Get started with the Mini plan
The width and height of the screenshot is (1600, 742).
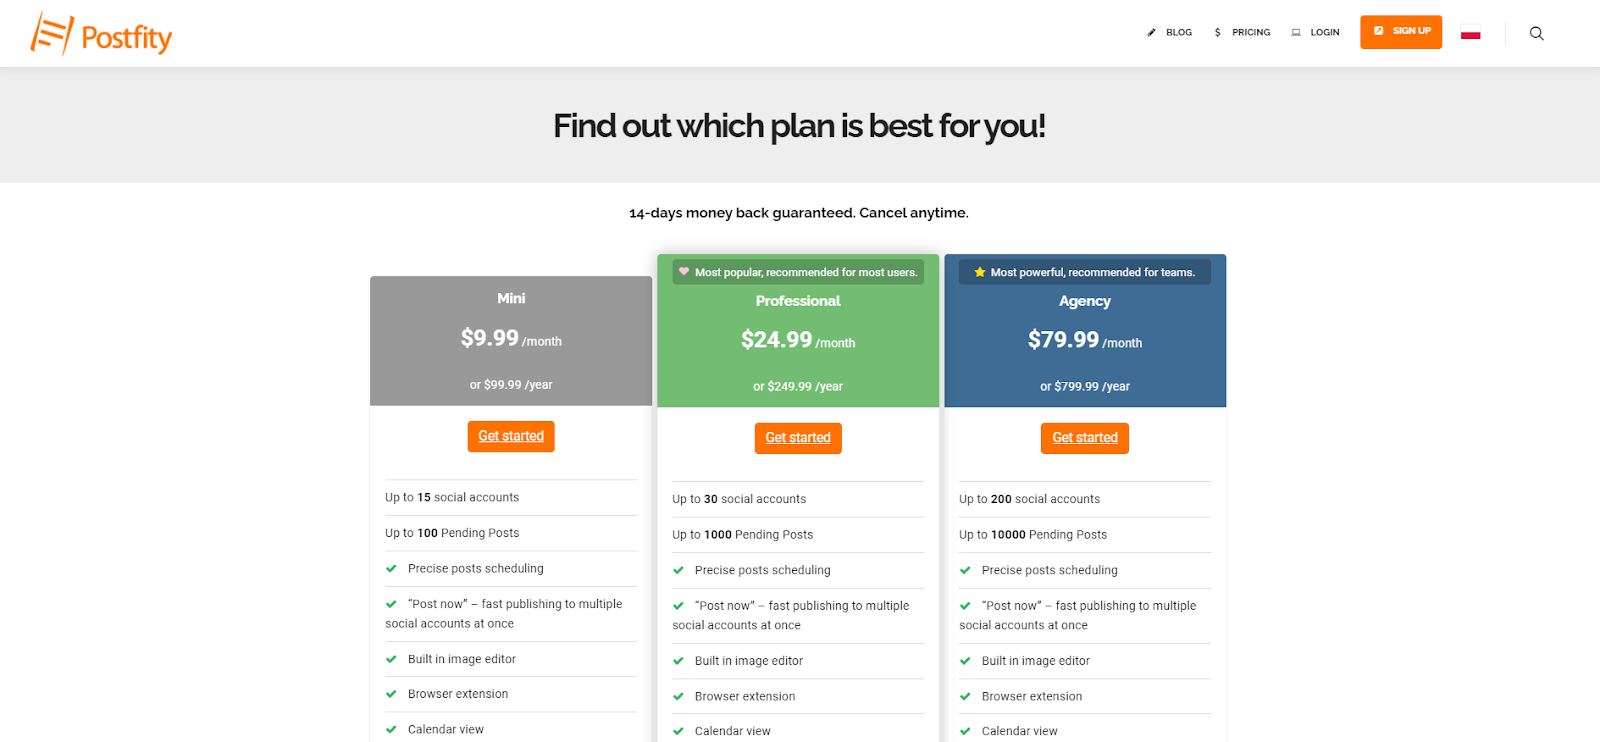[x=511, y=436]
